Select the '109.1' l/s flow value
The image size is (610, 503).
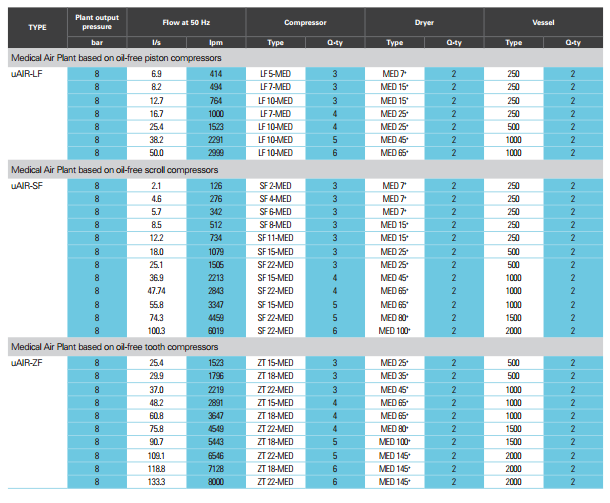tap(156, 456)
